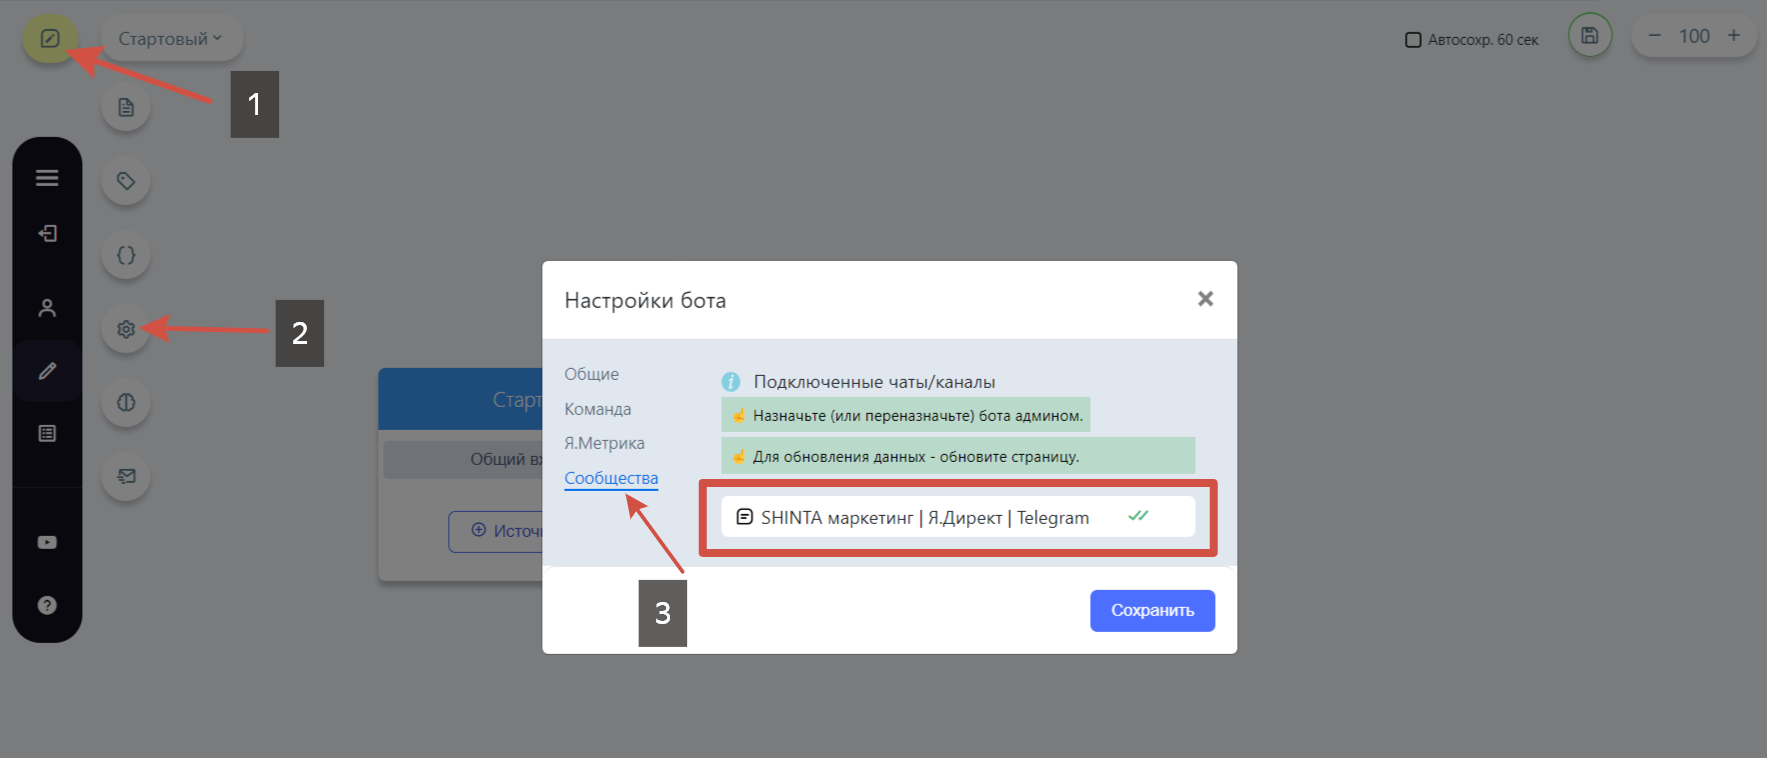
Task: Open the user profile icon in the sidebar
Action: 47,308
